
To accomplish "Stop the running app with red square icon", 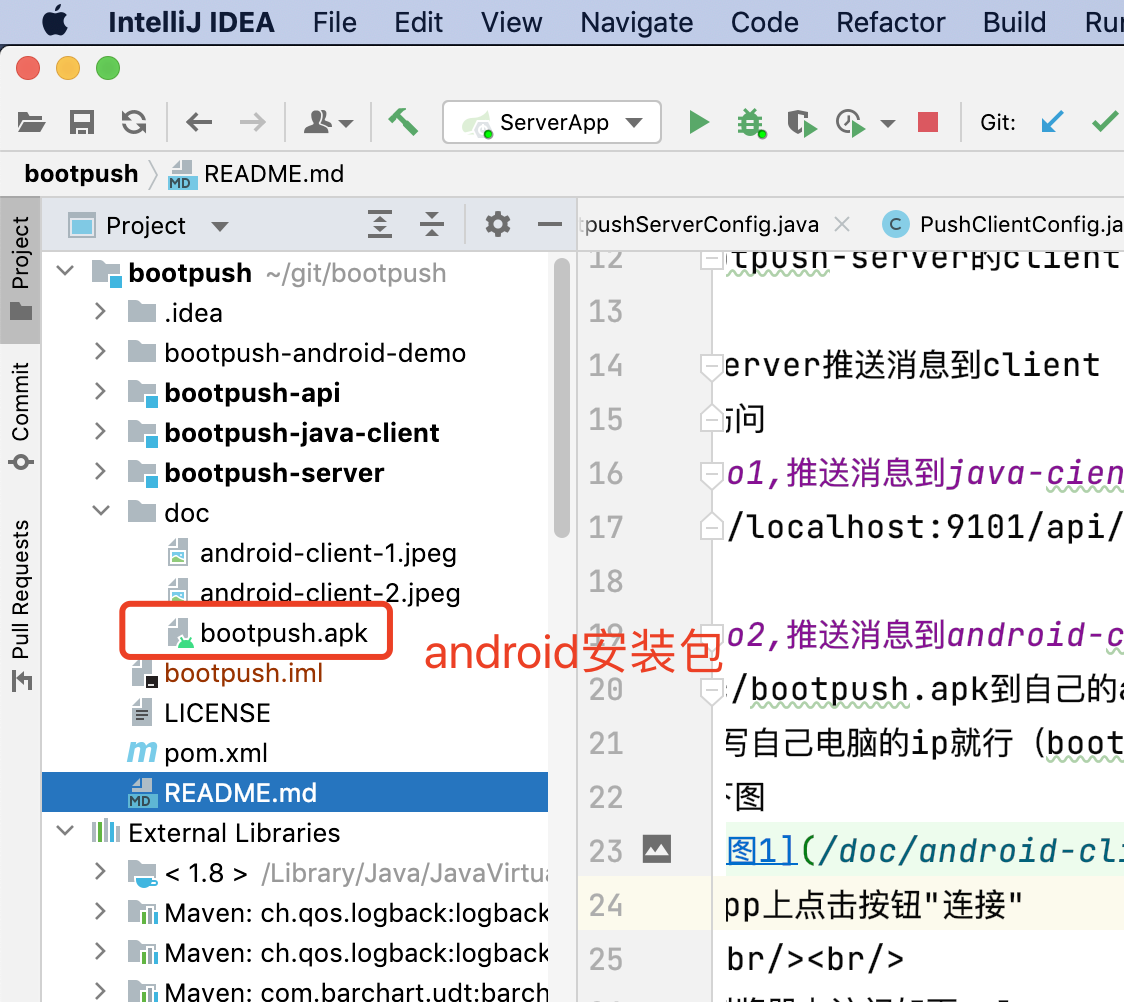I will point(927,121).
